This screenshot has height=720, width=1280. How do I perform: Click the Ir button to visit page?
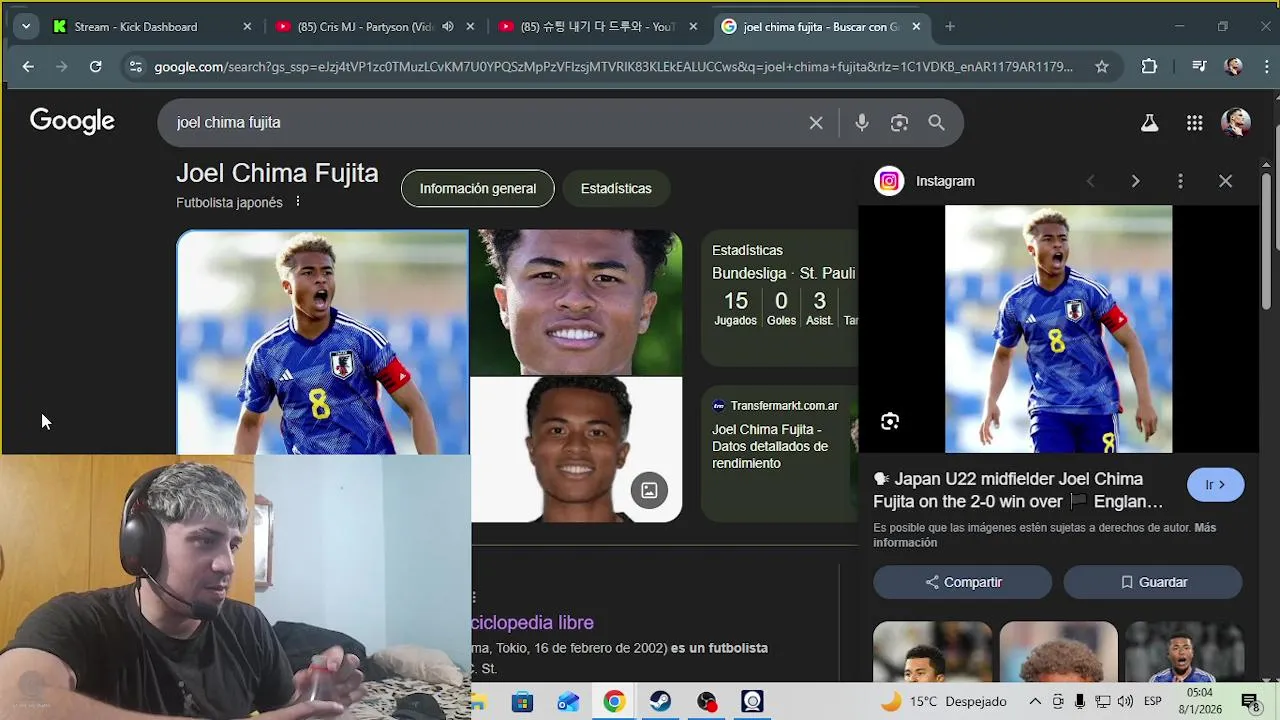pyautogui.click(x=1215, y=485)
